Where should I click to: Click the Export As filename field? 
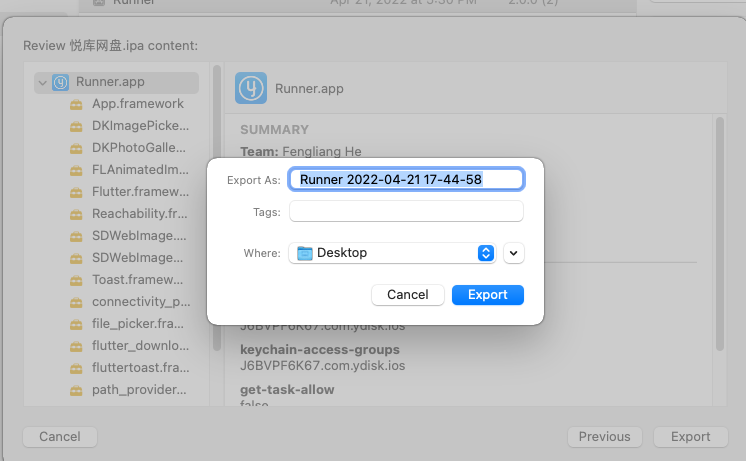406,179
